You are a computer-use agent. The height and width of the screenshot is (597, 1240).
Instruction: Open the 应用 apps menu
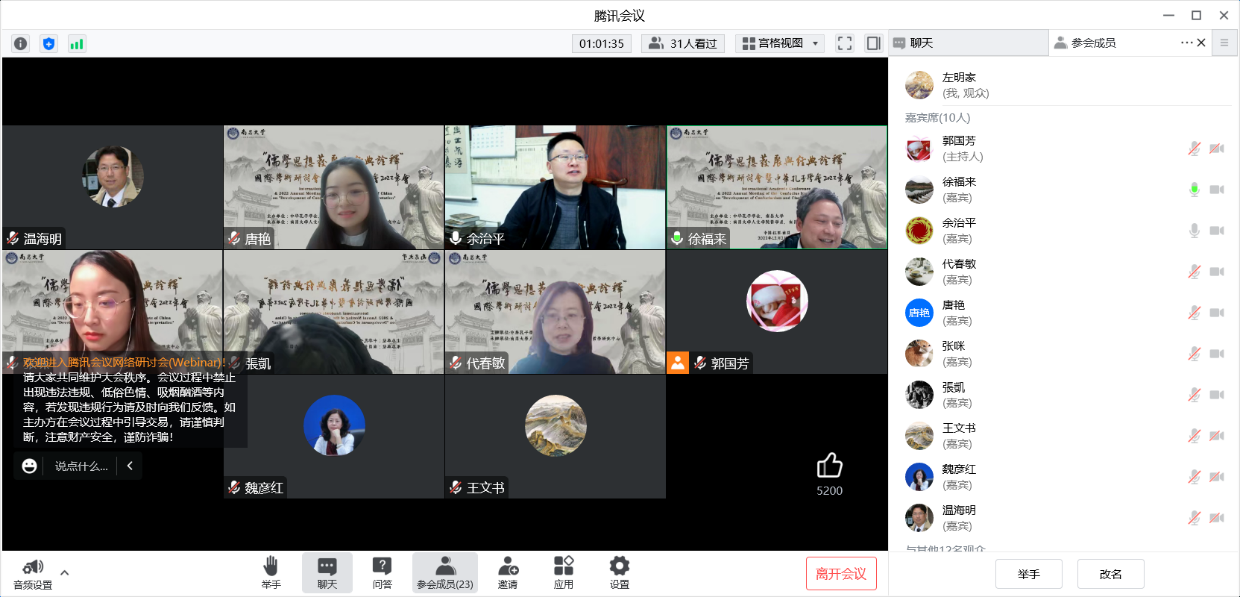tap(564, 573)
